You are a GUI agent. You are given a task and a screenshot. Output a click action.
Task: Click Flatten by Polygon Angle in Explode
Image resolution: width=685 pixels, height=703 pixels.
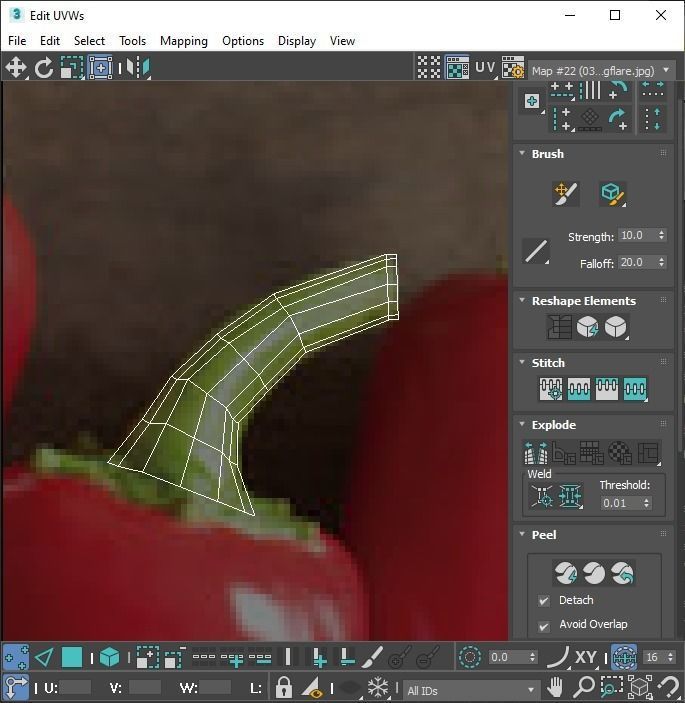tap(564, 452)
